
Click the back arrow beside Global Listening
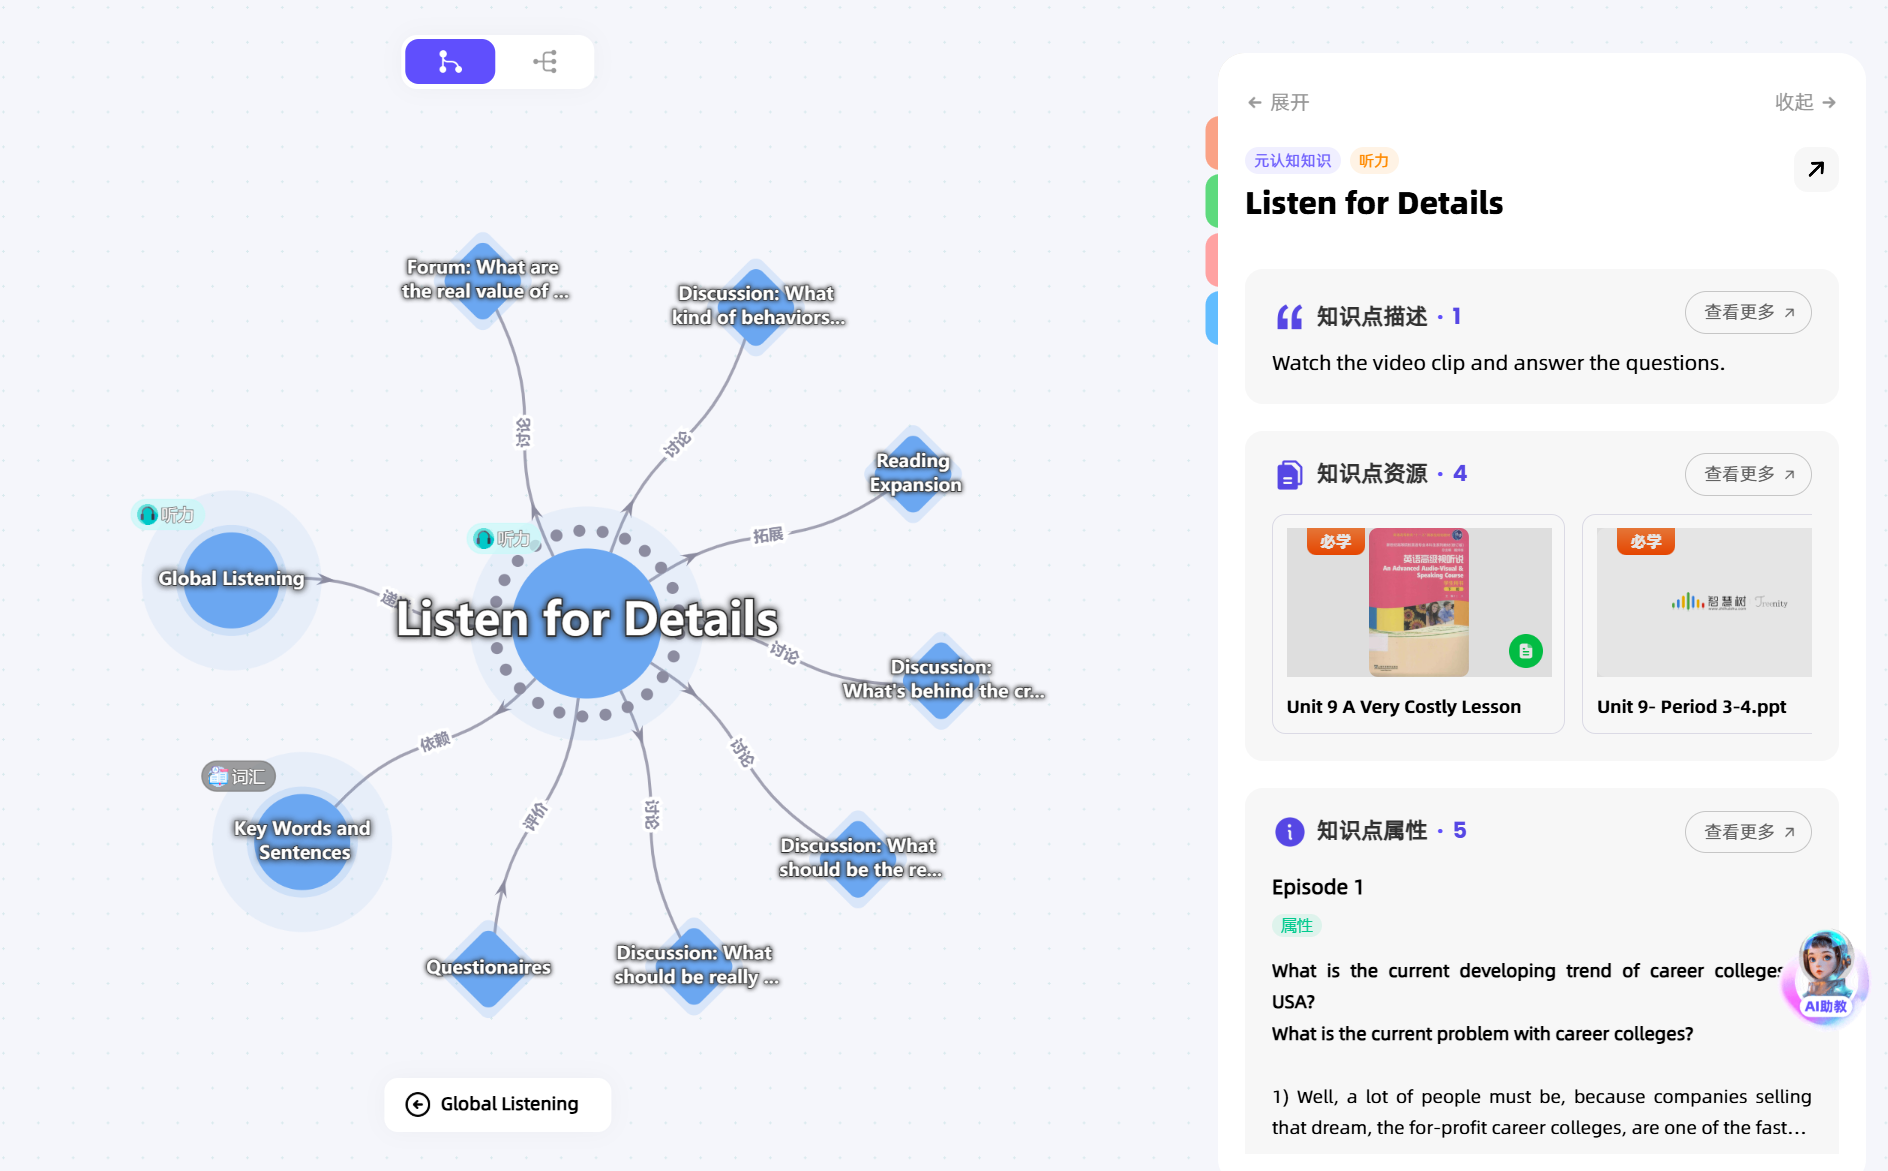[x=418, y=1104]
